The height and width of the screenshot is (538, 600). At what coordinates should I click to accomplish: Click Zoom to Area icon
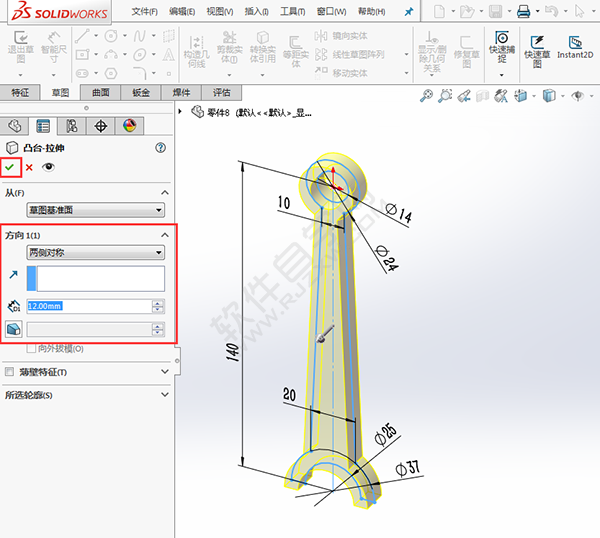445,96
